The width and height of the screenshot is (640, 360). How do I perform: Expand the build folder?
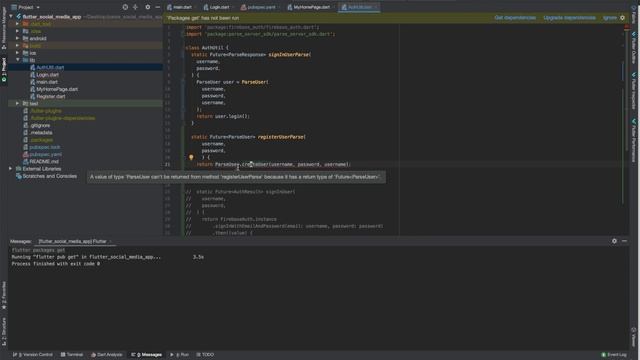pyautogui.click(x=18, y=46)
